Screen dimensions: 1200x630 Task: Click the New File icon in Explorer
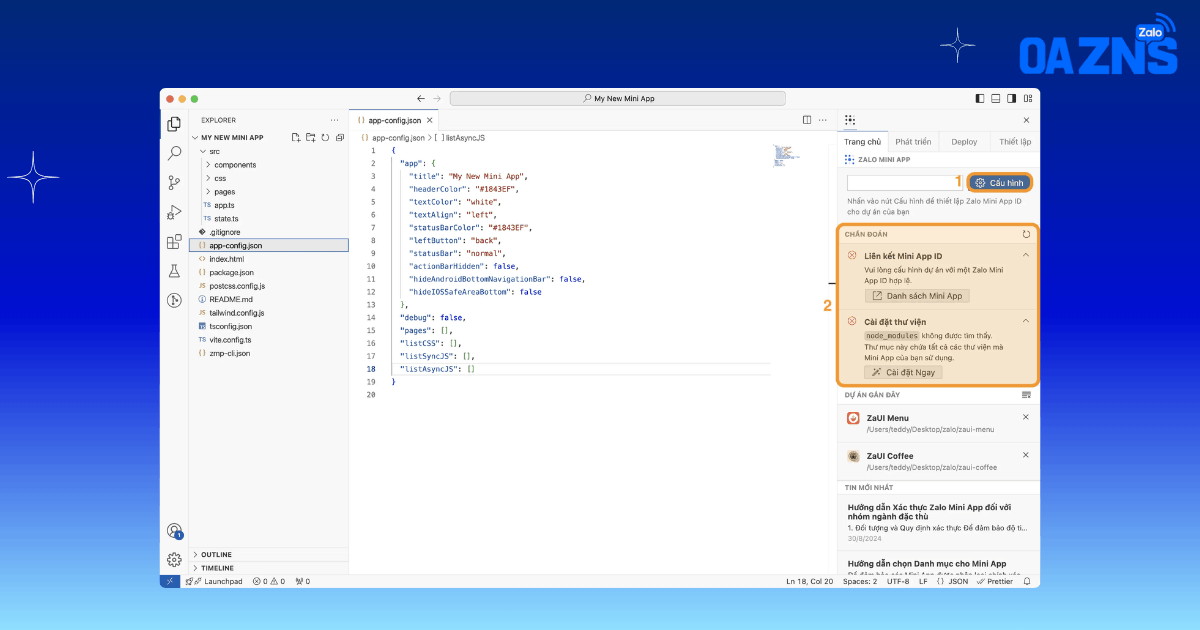(x=296, y=137)
